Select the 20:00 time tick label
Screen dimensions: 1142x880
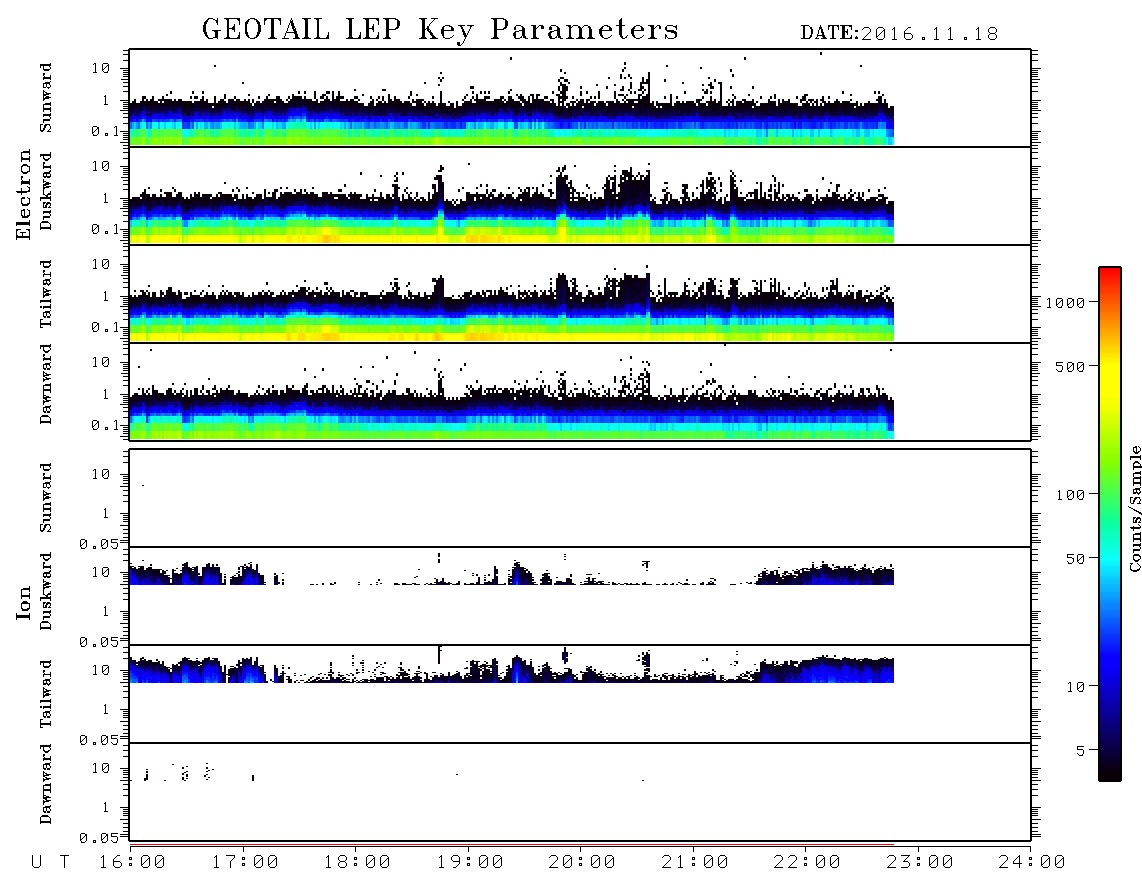(x=583, y=862)
